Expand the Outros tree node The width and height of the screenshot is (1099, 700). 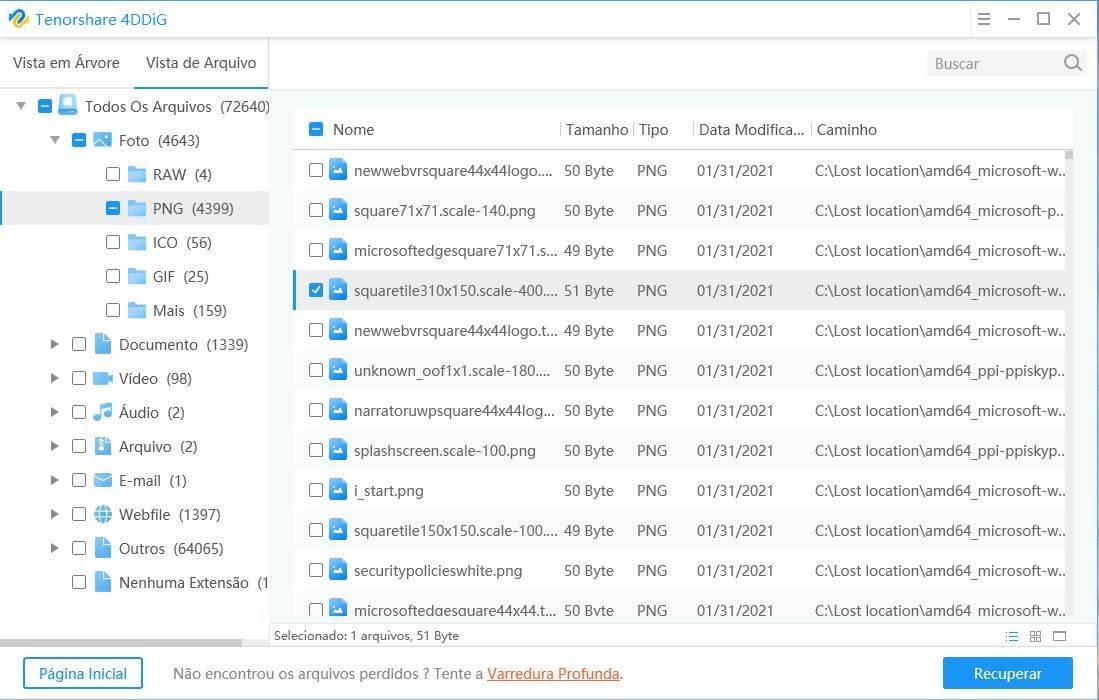pyautogui.click(x=55, y=548)
